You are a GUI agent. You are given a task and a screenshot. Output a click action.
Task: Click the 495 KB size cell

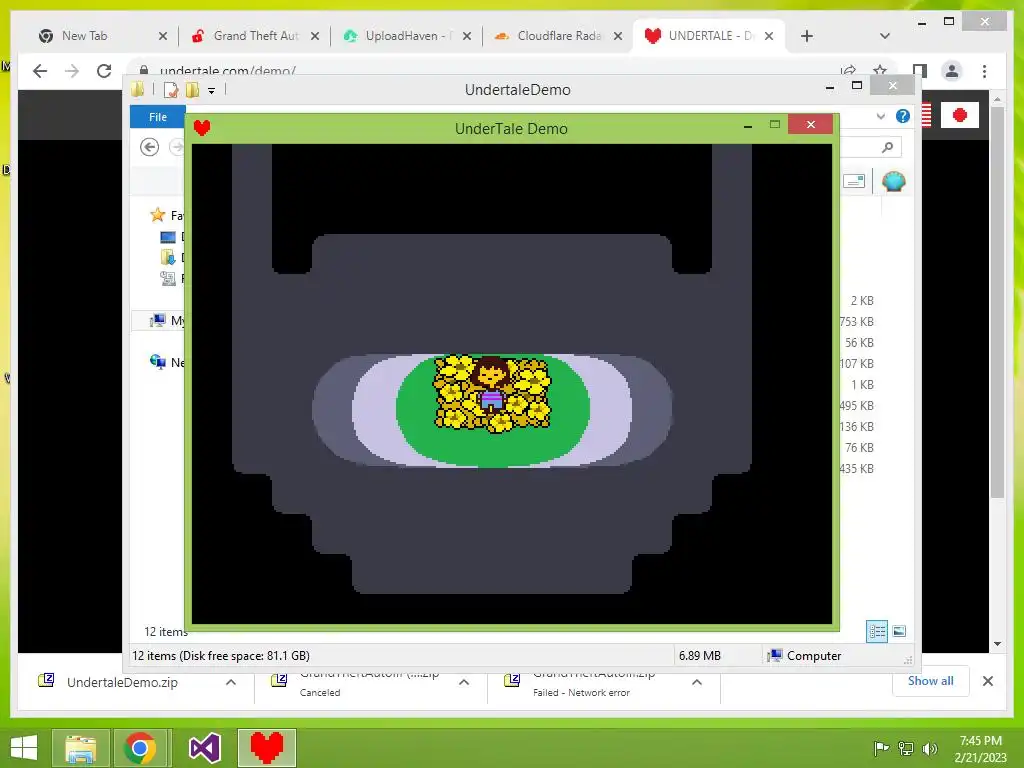pyautogui.click(x=856, y=406)
